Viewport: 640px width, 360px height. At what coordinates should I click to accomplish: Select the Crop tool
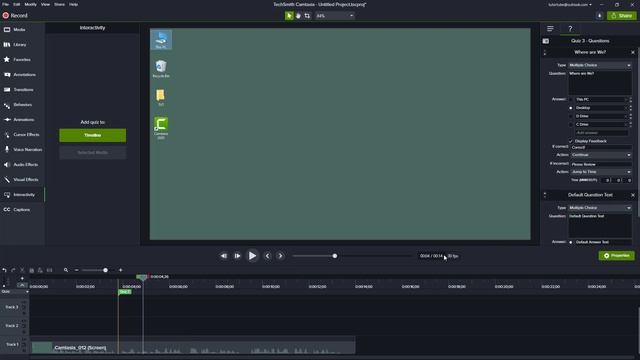tap(307, 16)
